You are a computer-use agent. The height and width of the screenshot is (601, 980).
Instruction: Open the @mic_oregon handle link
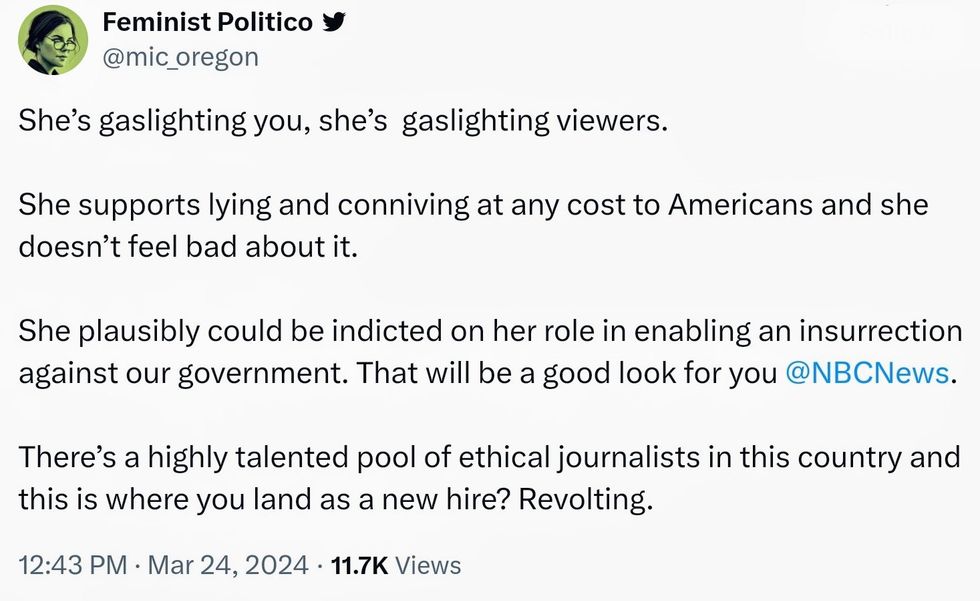click(x=181, y=57)
